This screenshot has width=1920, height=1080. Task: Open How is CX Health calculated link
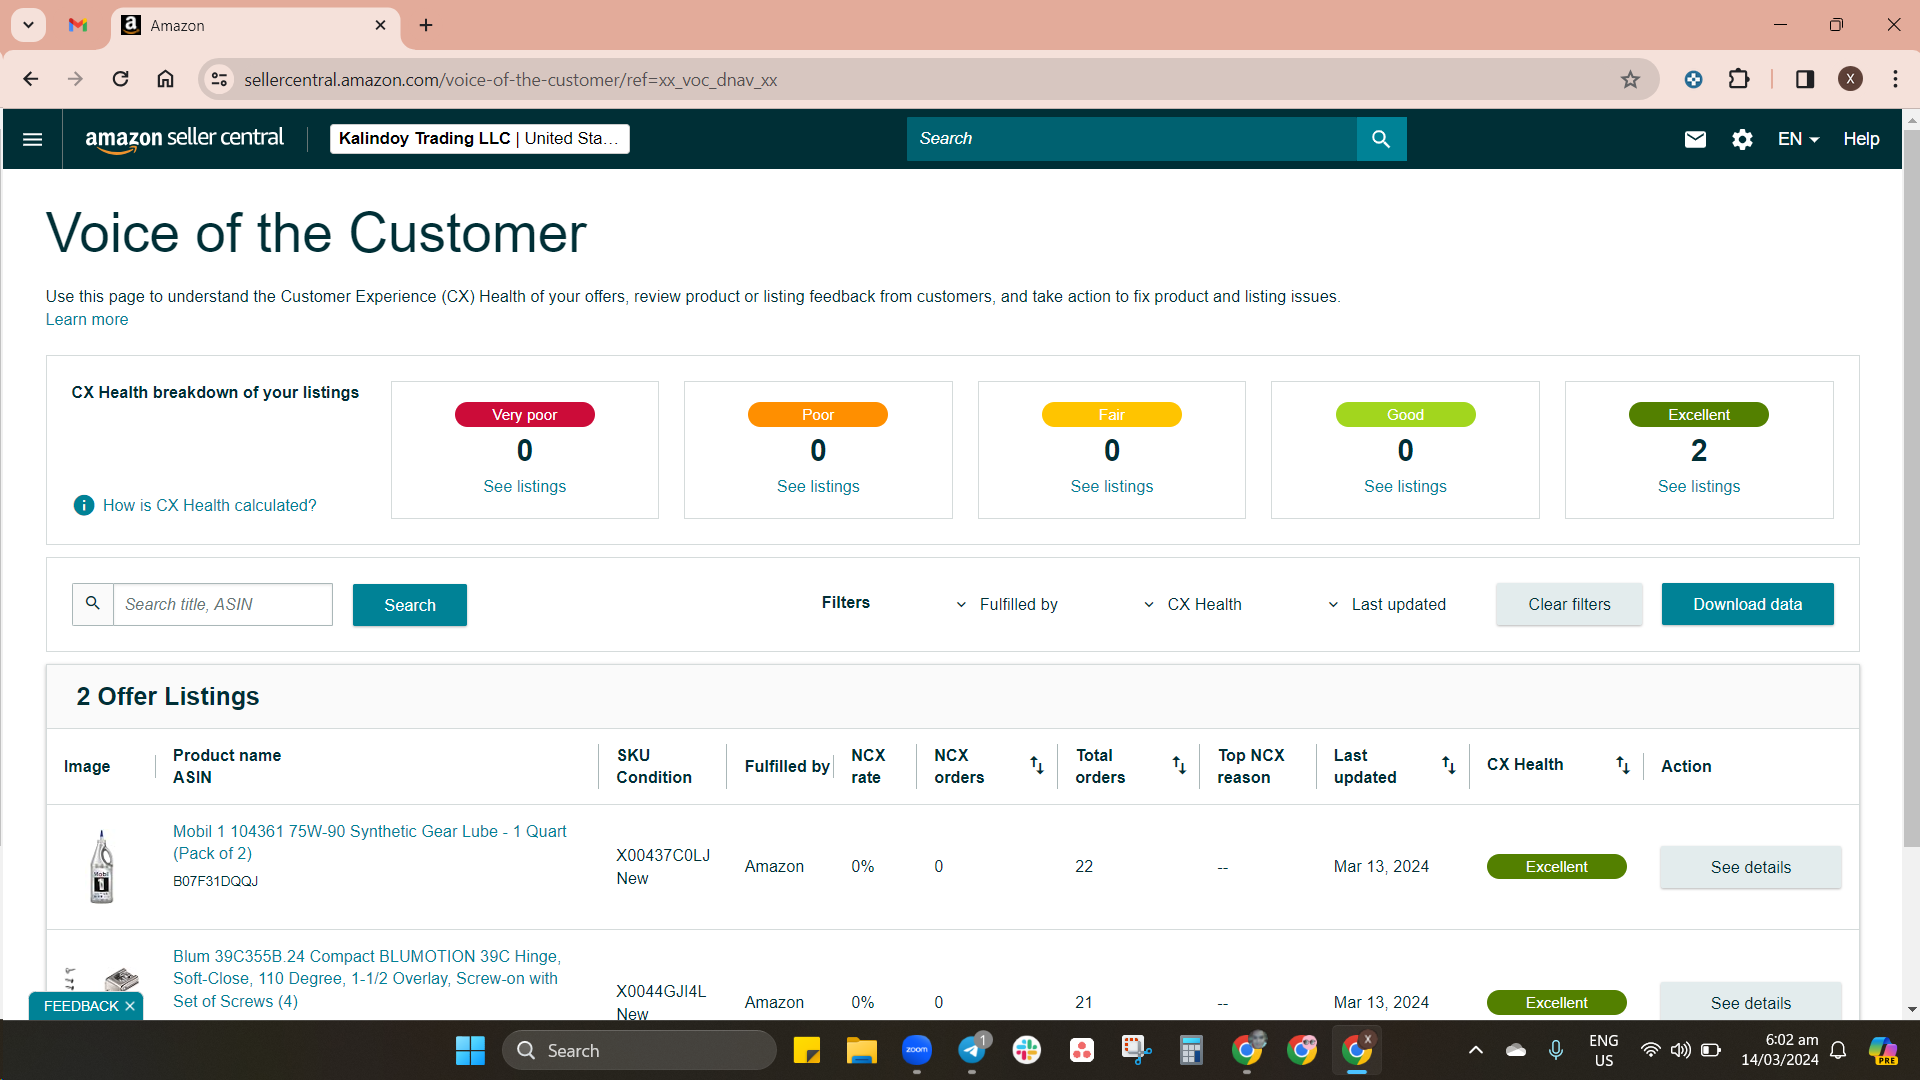pos(210,505)
